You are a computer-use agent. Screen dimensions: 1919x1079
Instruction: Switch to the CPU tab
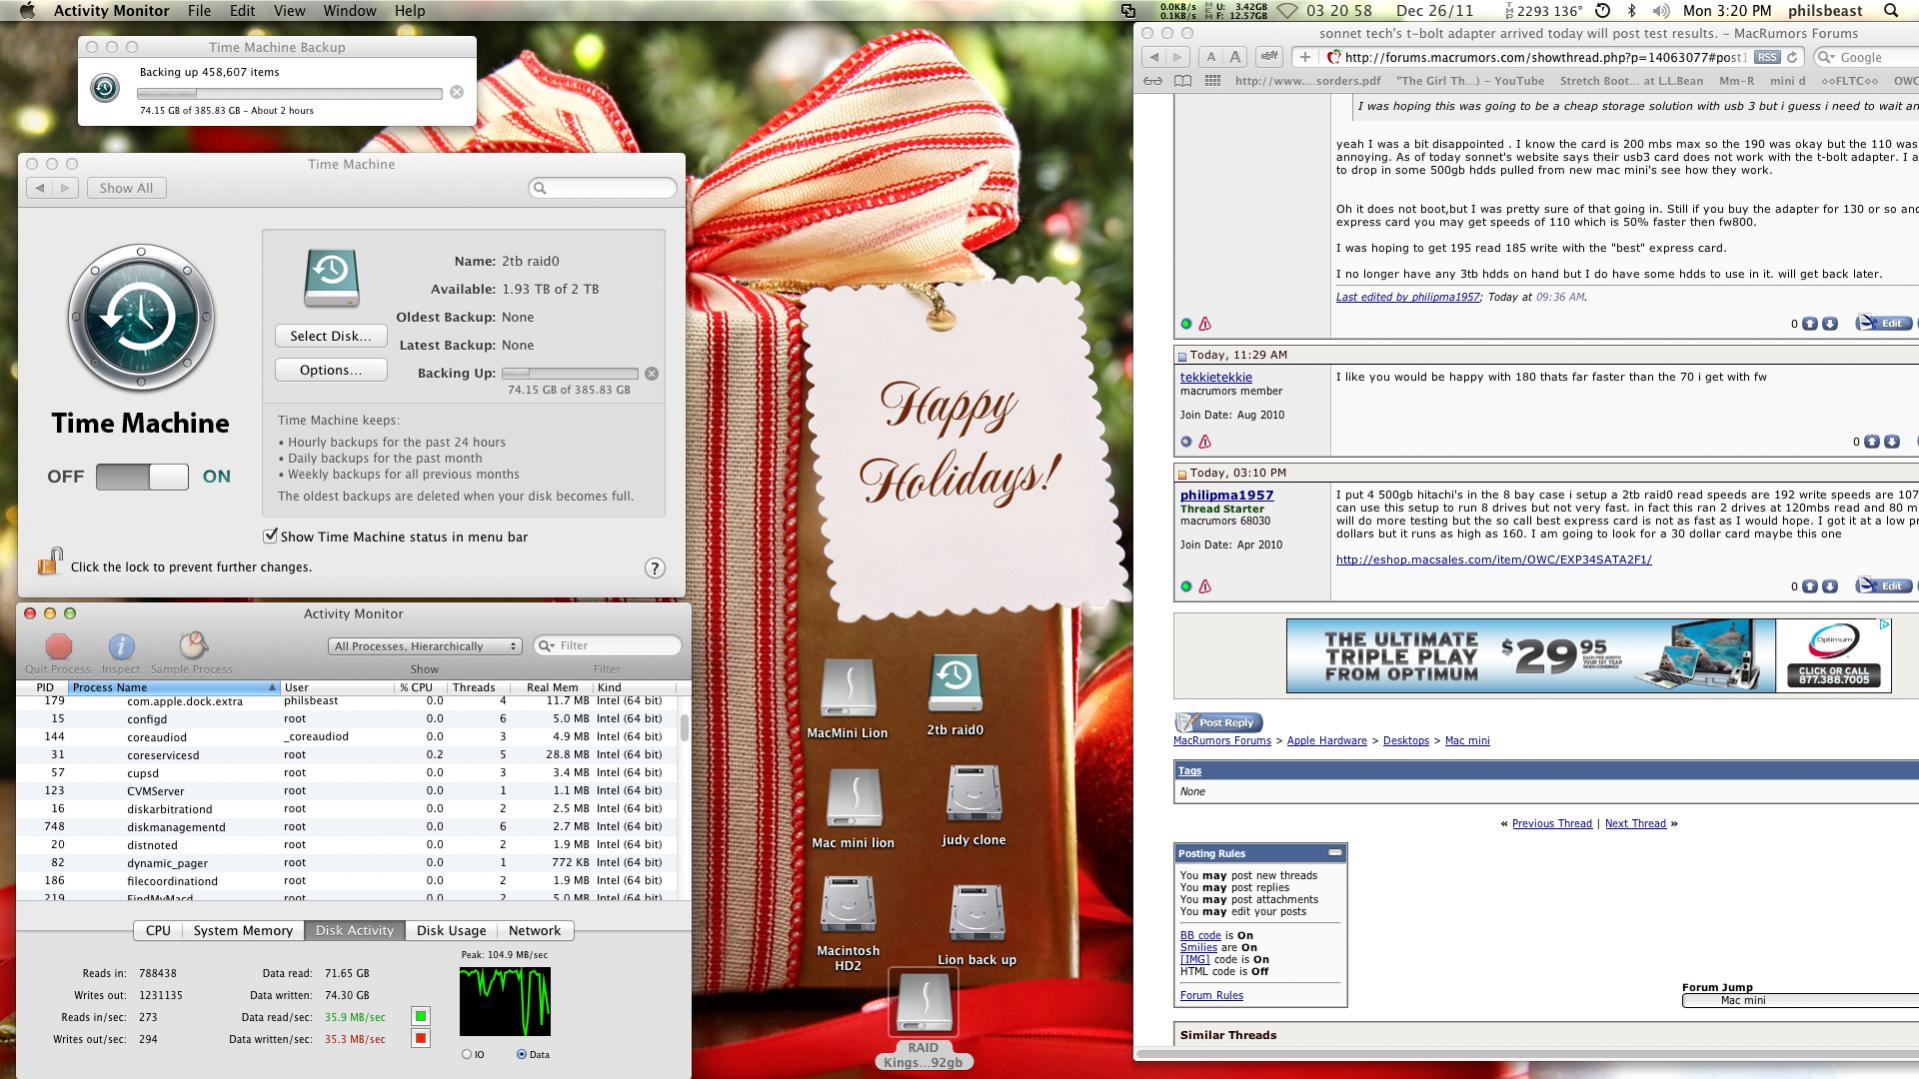coord(158,930)
